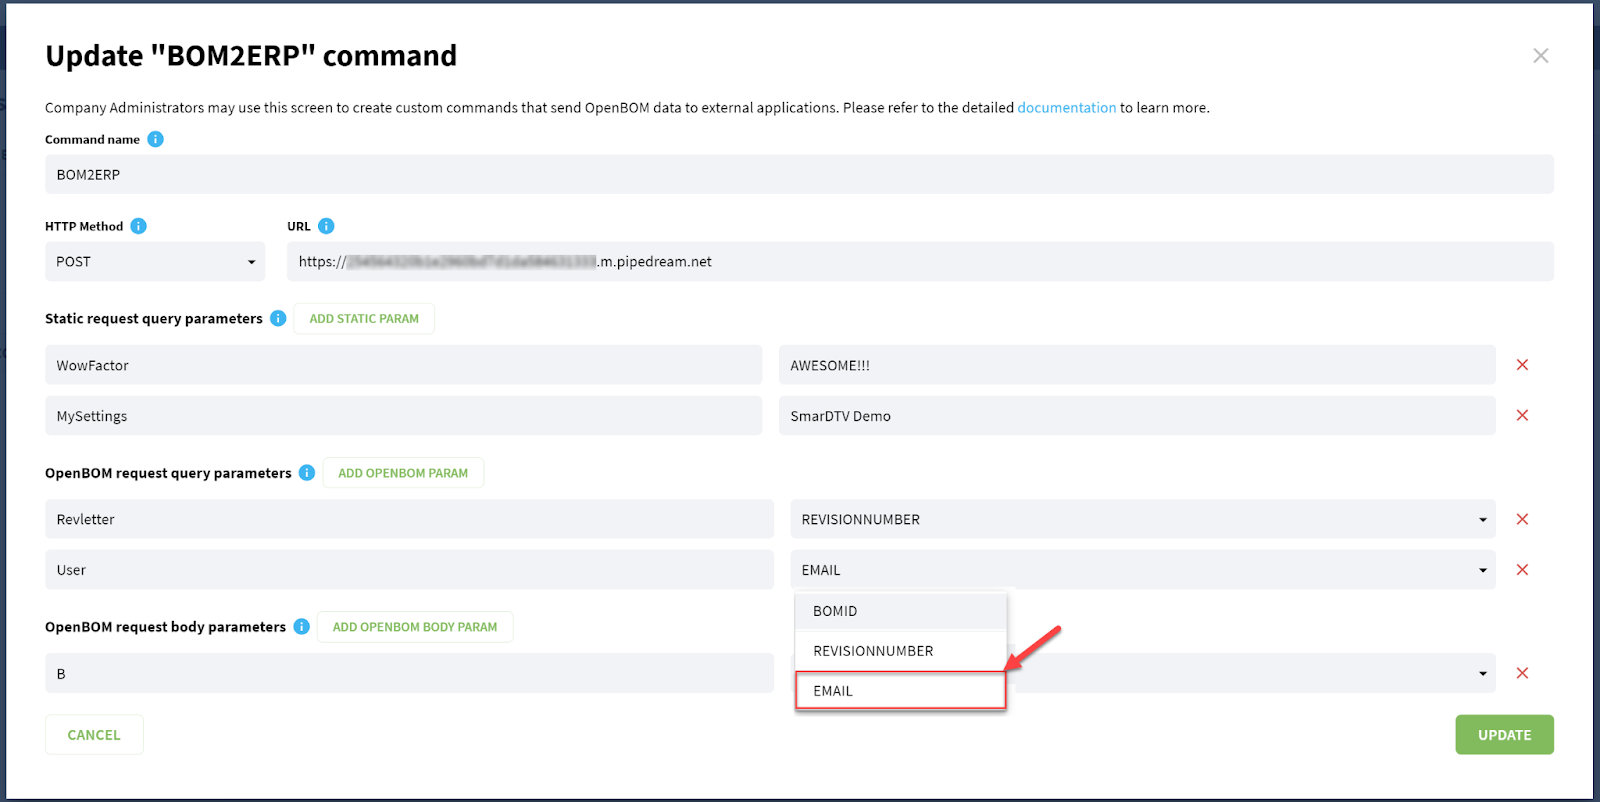Remove the Revletter query parameter row

pyautogui.click(x=1522, y=519)
